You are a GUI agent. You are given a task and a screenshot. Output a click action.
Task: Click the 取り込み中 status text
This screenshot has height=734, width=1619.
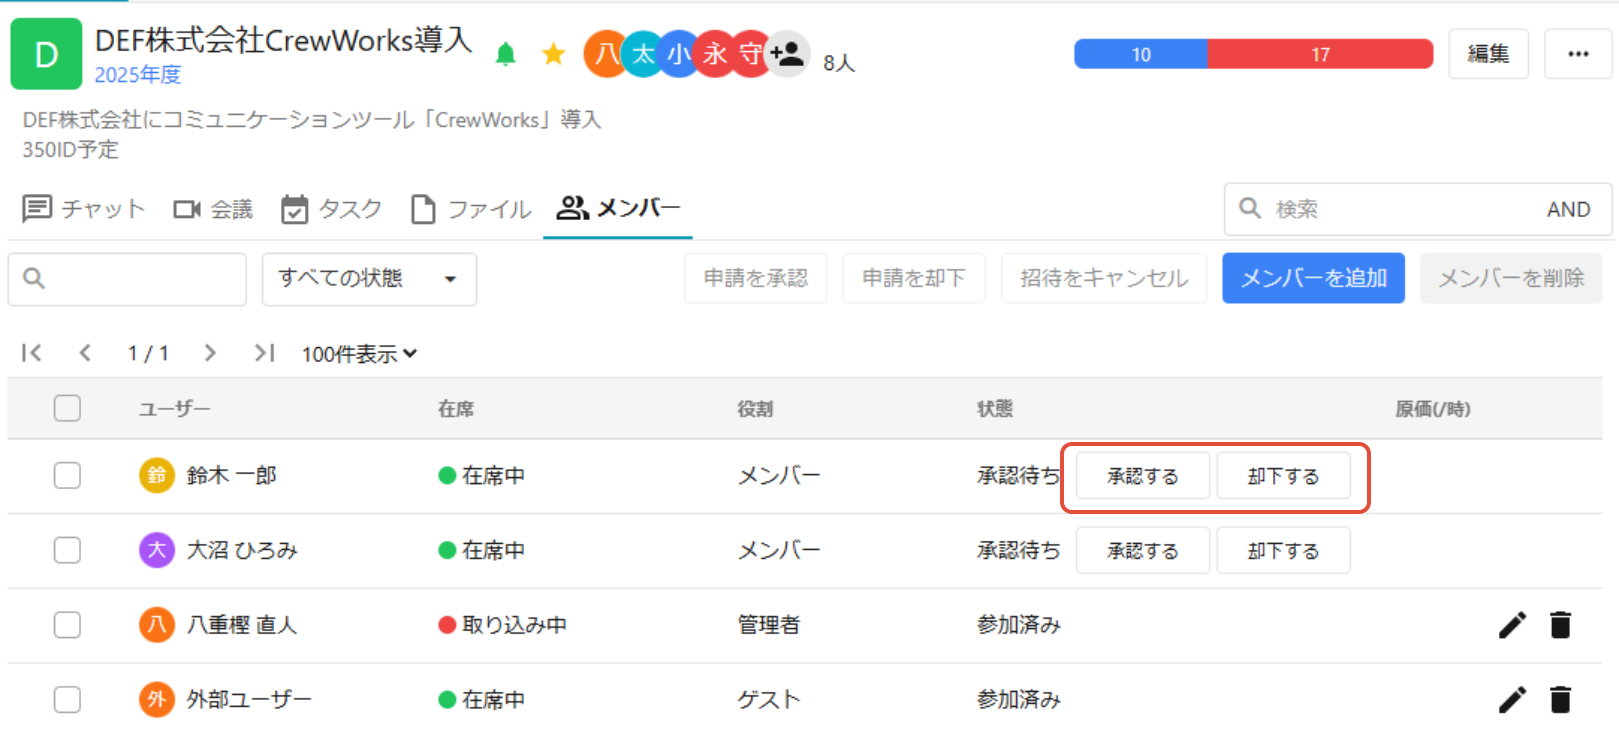pyautogui.click(x=514, y=625)
